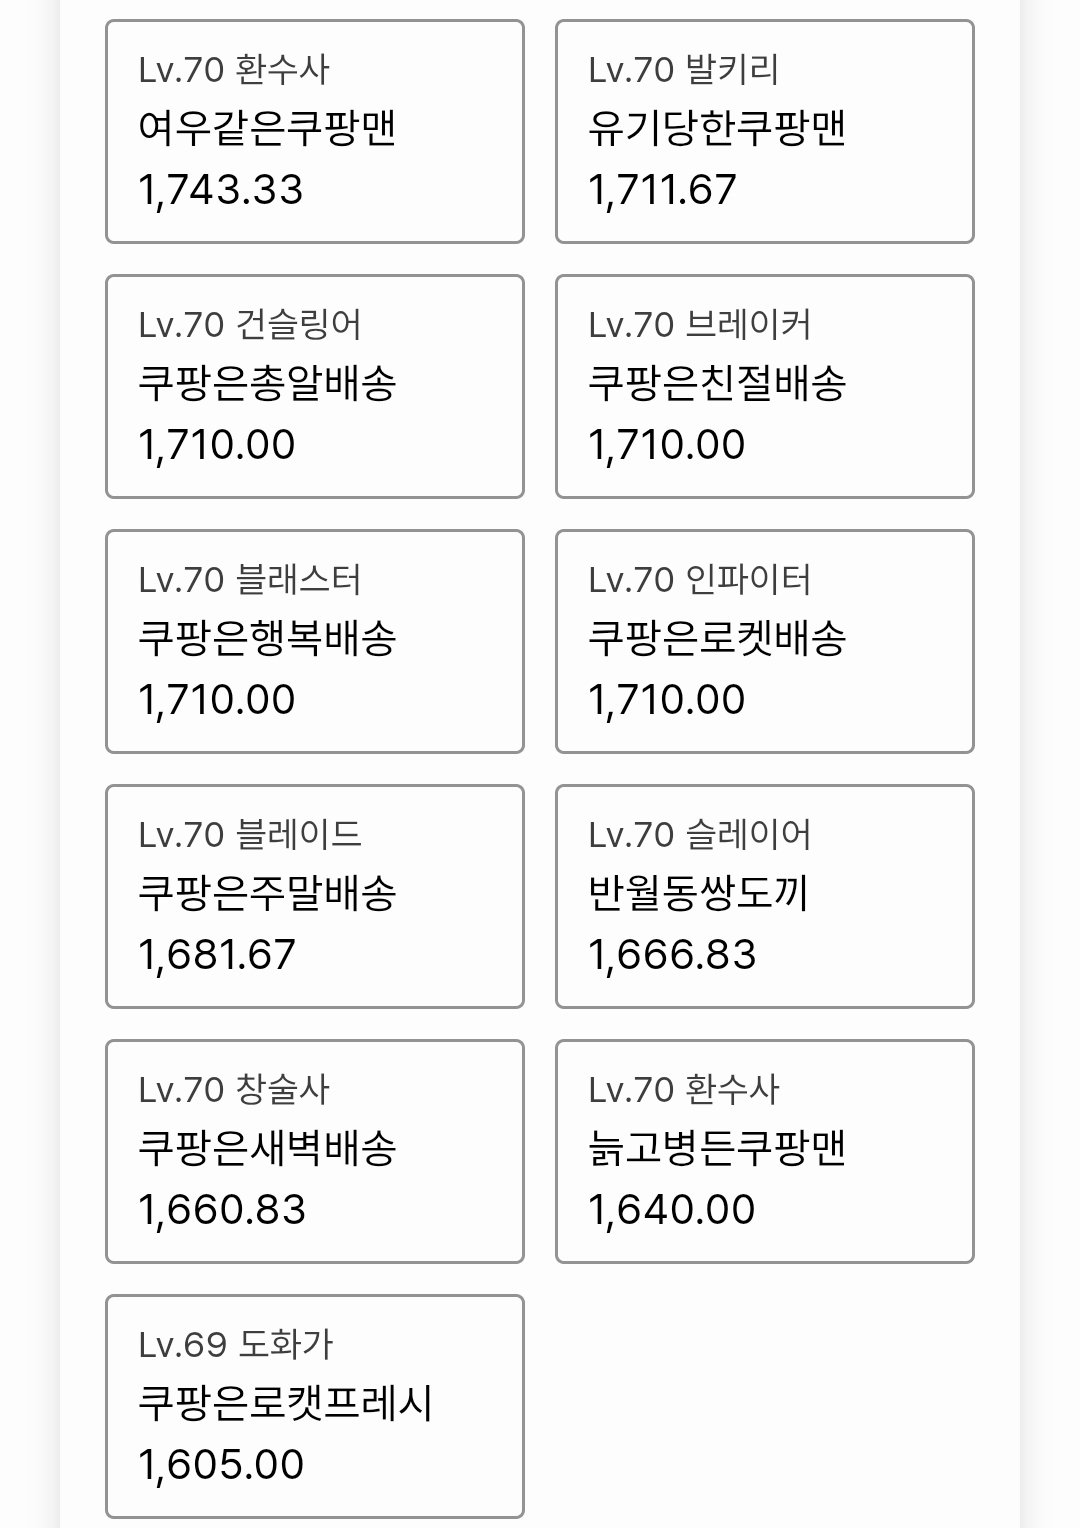Open the 쿠팡은총알배송 character name
This screenshot has width=1080, height=1528.
tap(267, 383)
